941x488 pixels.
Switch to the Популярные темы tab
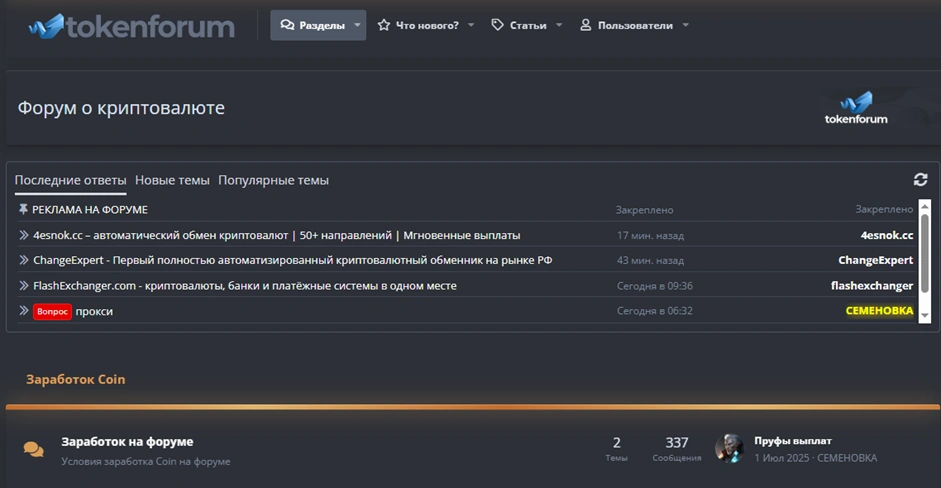pos(273,181)
